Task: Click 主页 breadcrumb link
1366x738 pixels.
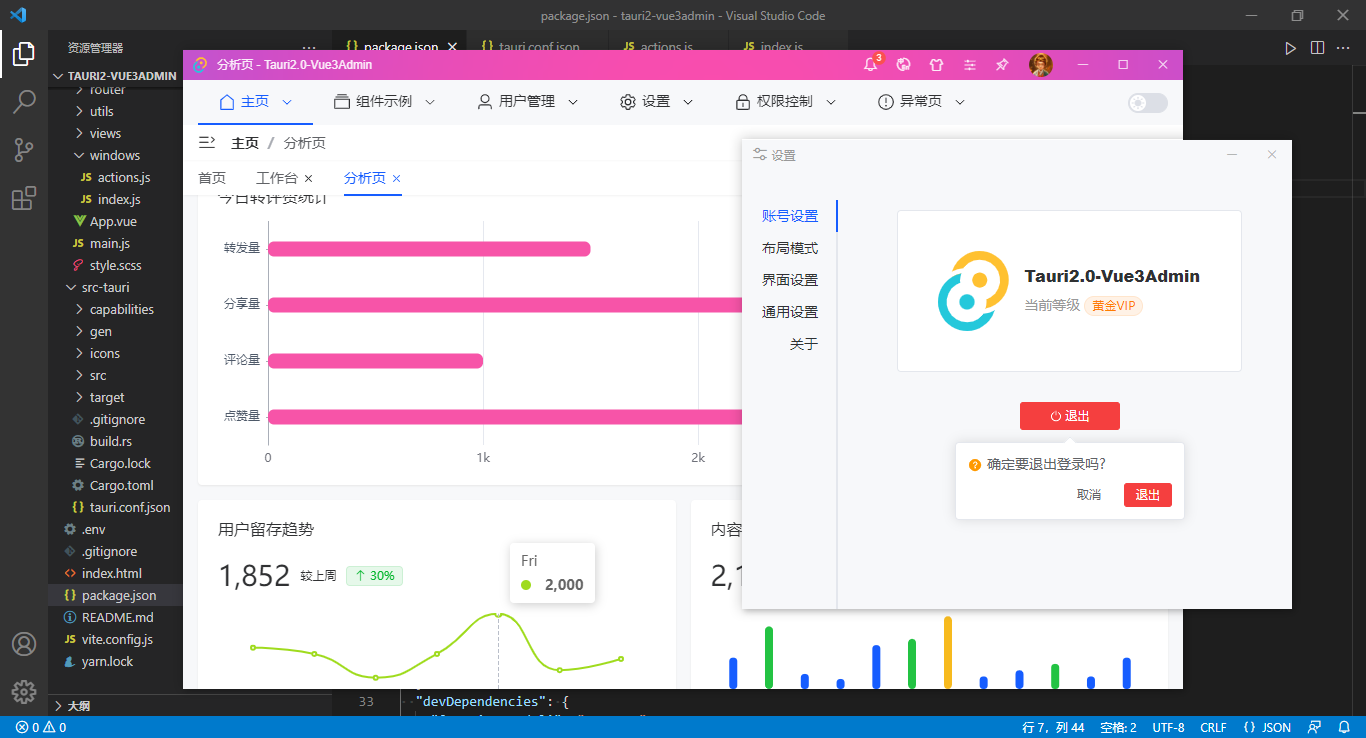Action: [x=245, y=143]
